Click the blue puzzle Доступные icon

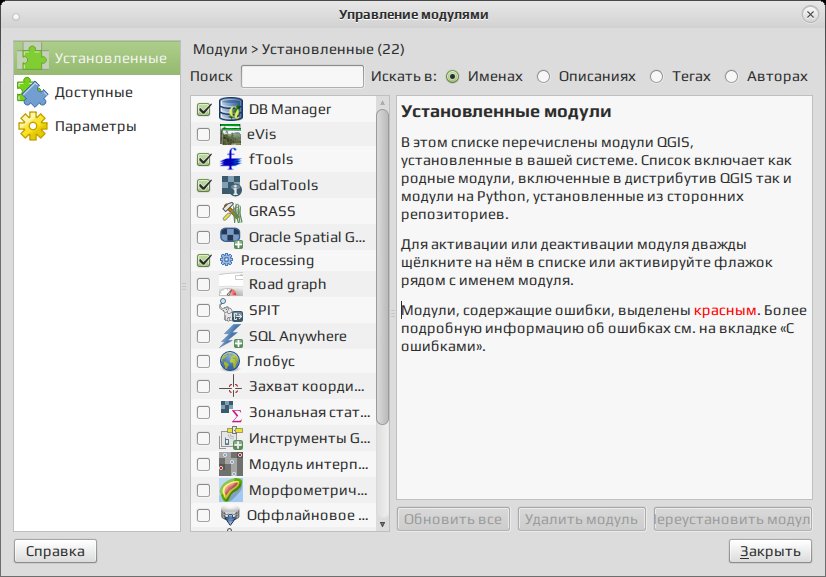click(x=33, y=92)
